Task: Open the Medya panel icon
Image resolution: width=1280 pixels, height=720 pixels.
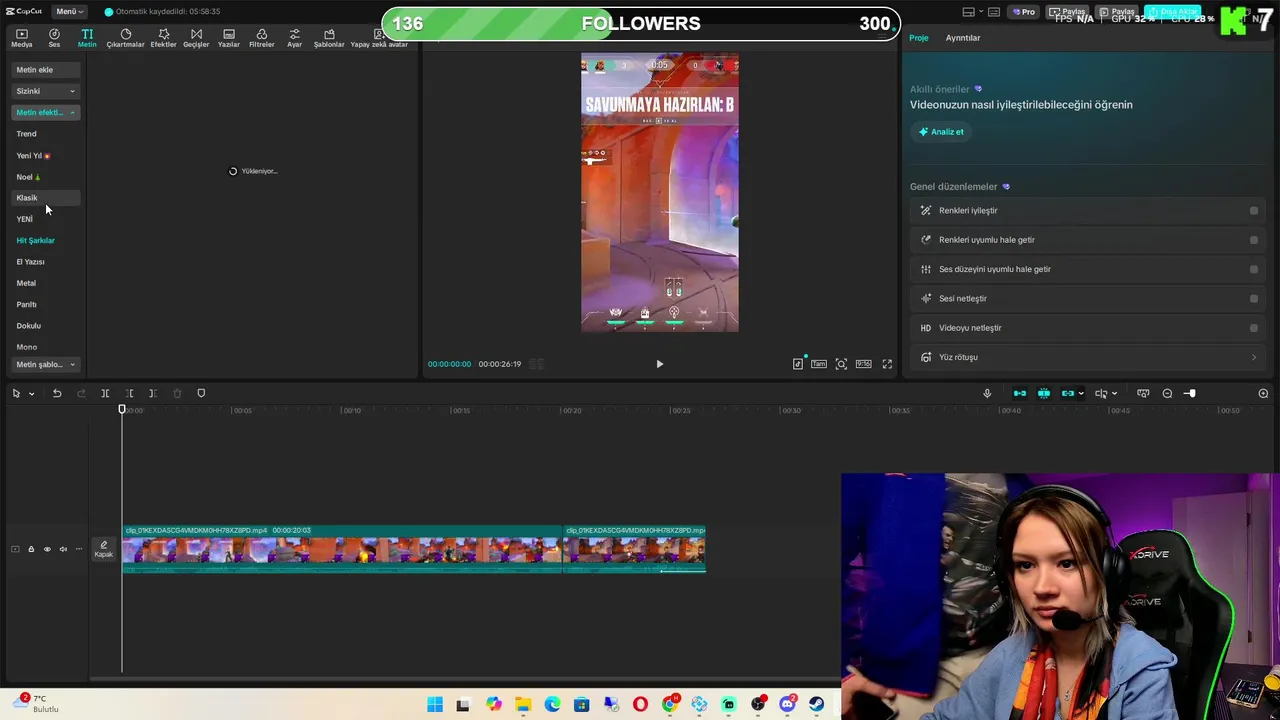Action: [x=21, y=38]
